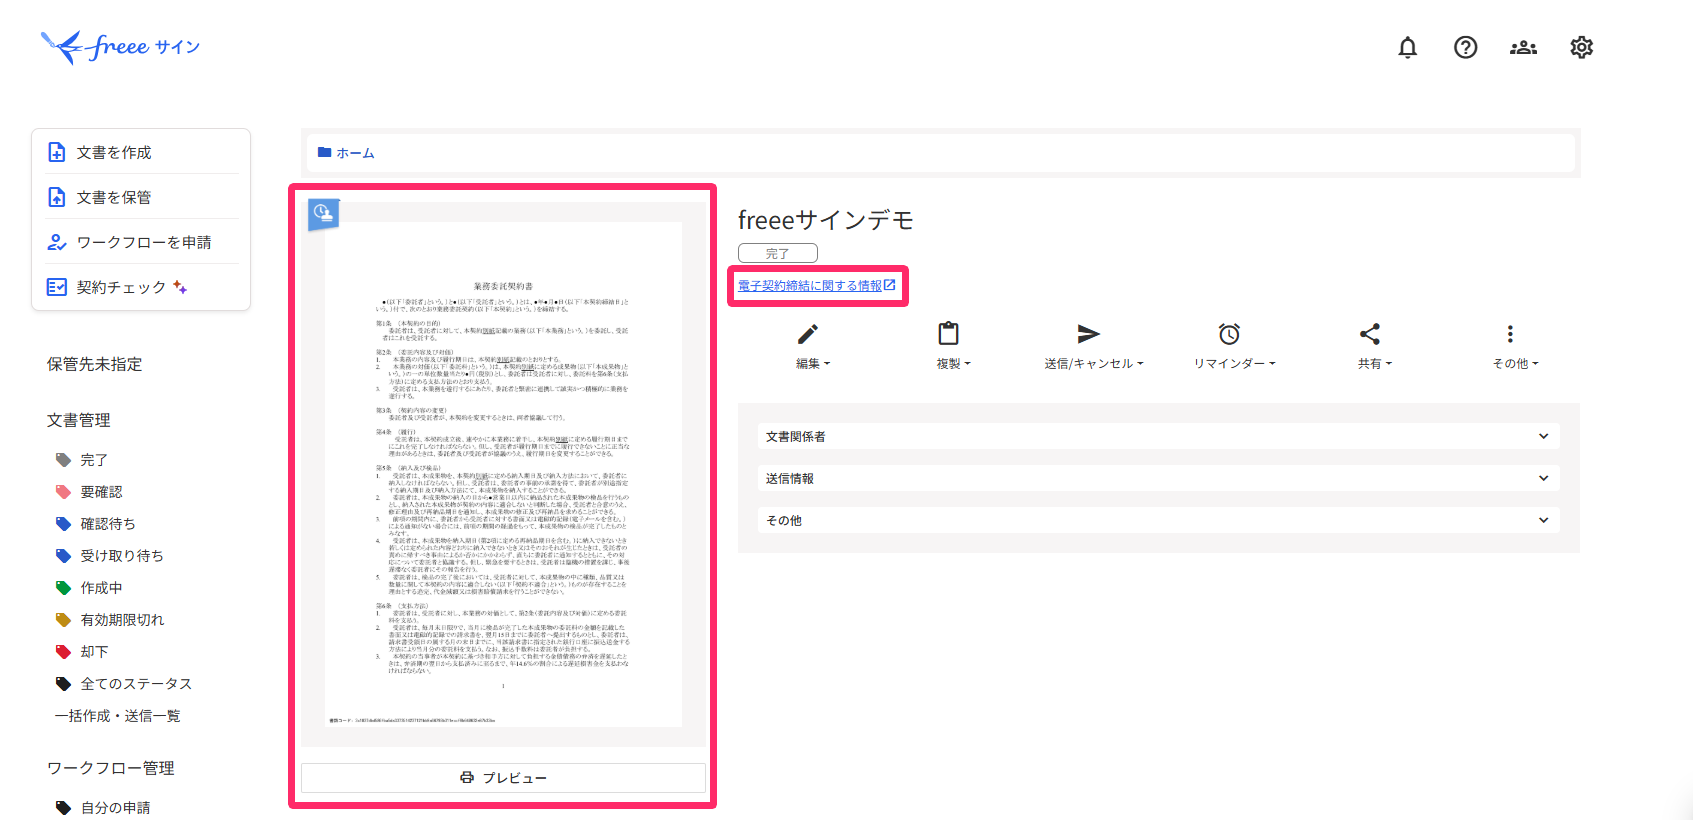1693x820 pixels.
Task: Click the 複製 clipboard icon
Action: [948, 333]
